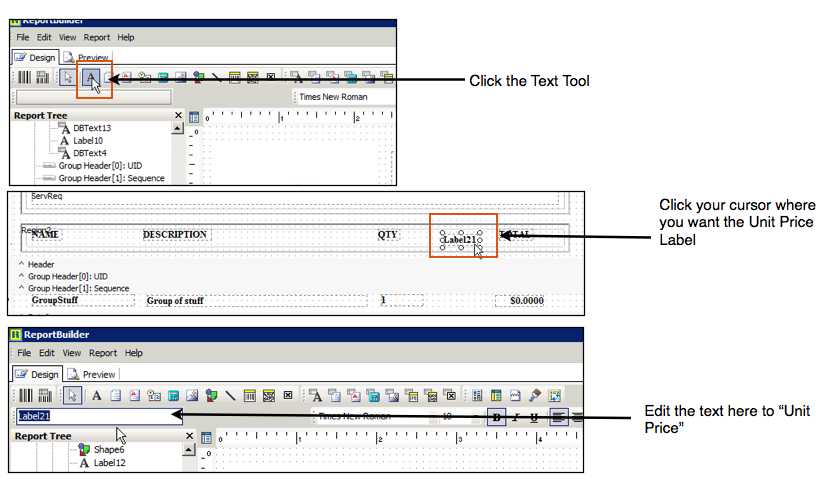The image size is (837, 491).
Task: Click the Select Object arrow in top ReportBuilder window
Action: pyautogui.click(x=68, y=78)
